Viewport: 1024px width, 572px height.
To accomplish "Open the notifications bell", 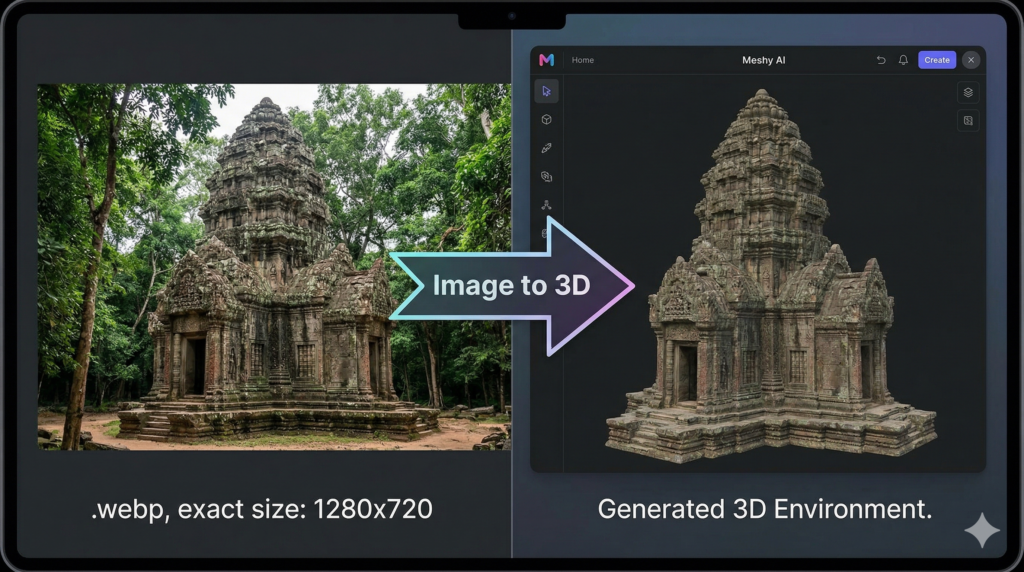I will pyautogui.click(x=903, y=60).
